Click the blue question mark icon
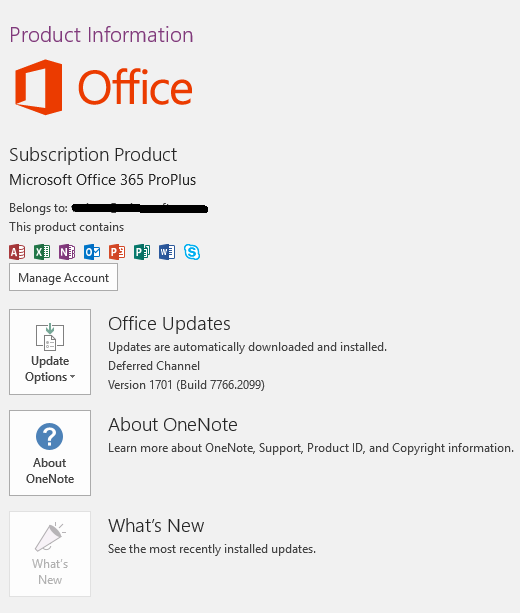 tap(49, 436)
